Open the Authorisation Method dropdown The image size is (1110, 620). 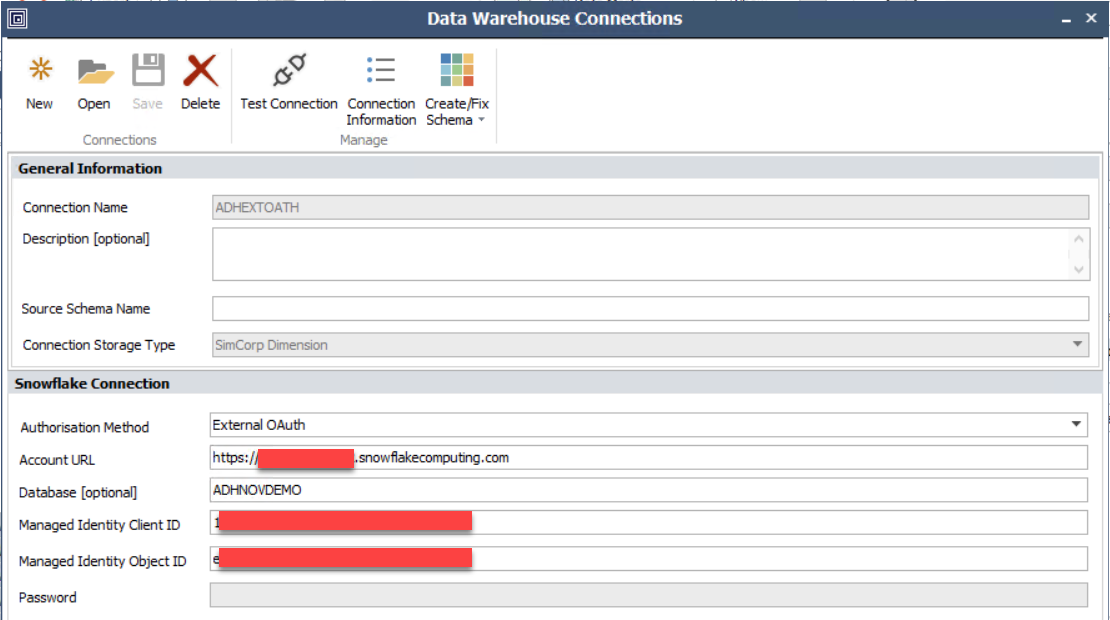(x=1076, y=425)
